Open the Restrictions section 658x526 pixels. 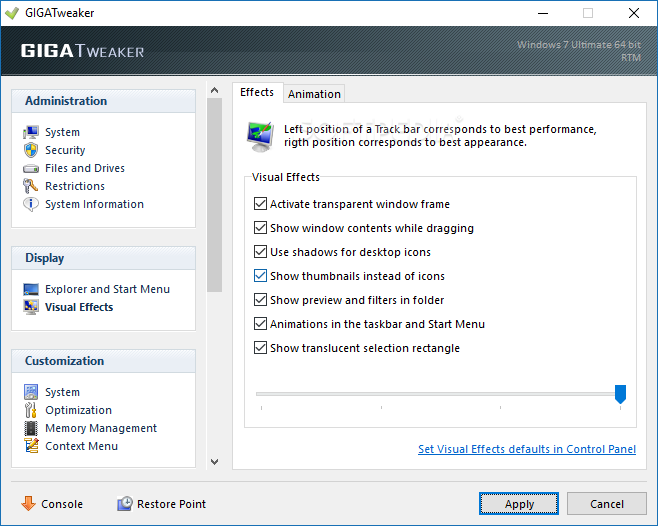75,186
